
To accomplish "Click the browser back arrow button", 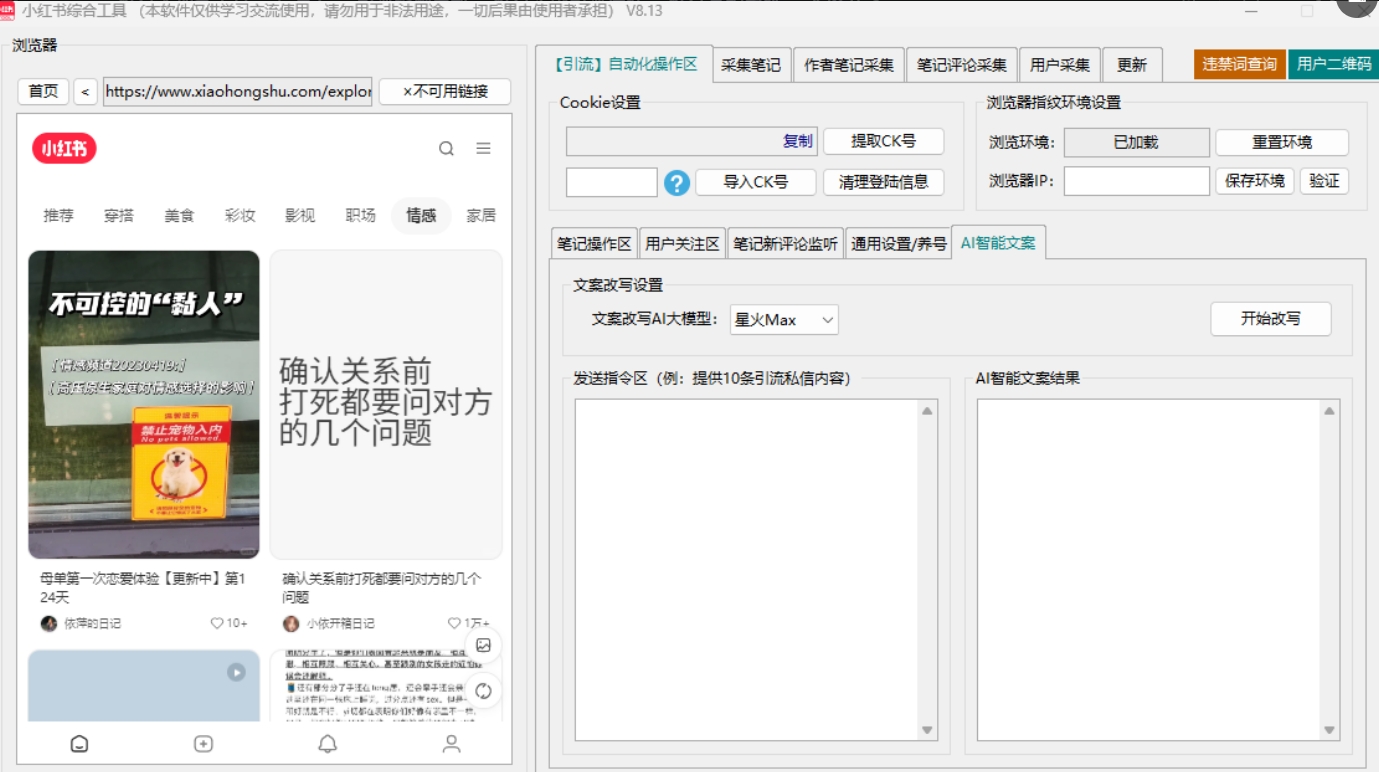I will coord(86,92).
